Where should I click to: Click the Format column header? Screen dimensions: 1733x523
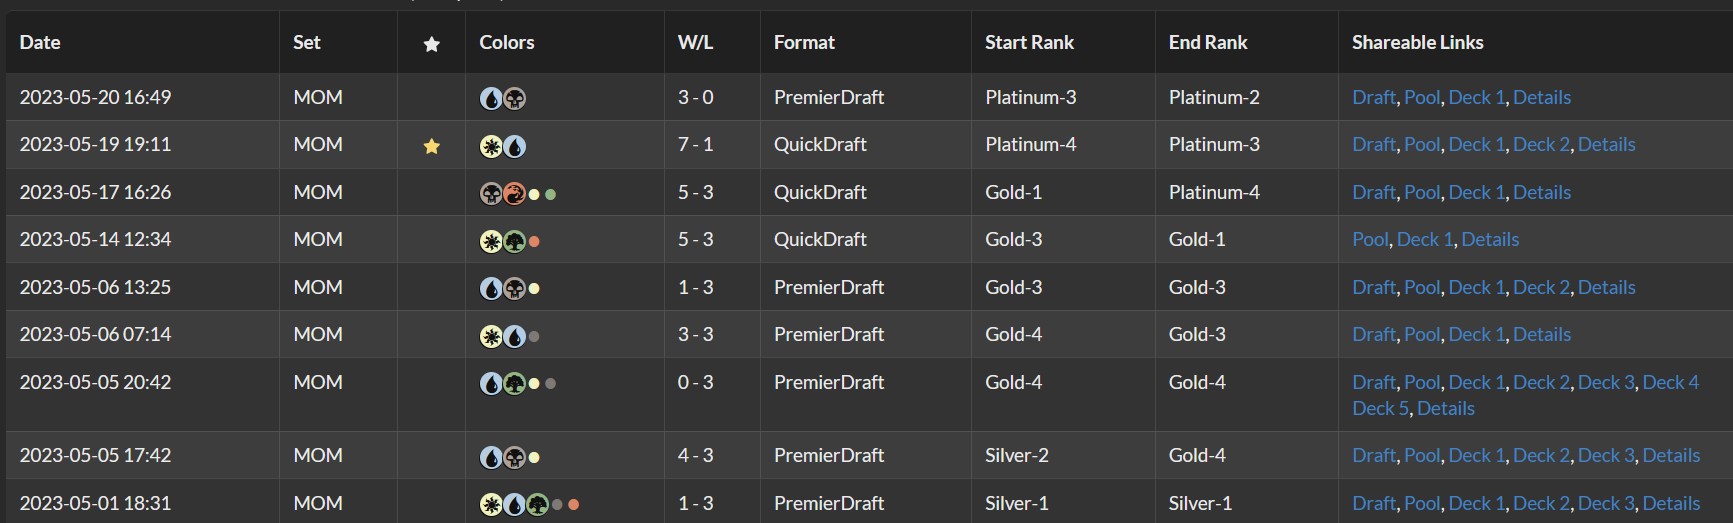[804, 43]
